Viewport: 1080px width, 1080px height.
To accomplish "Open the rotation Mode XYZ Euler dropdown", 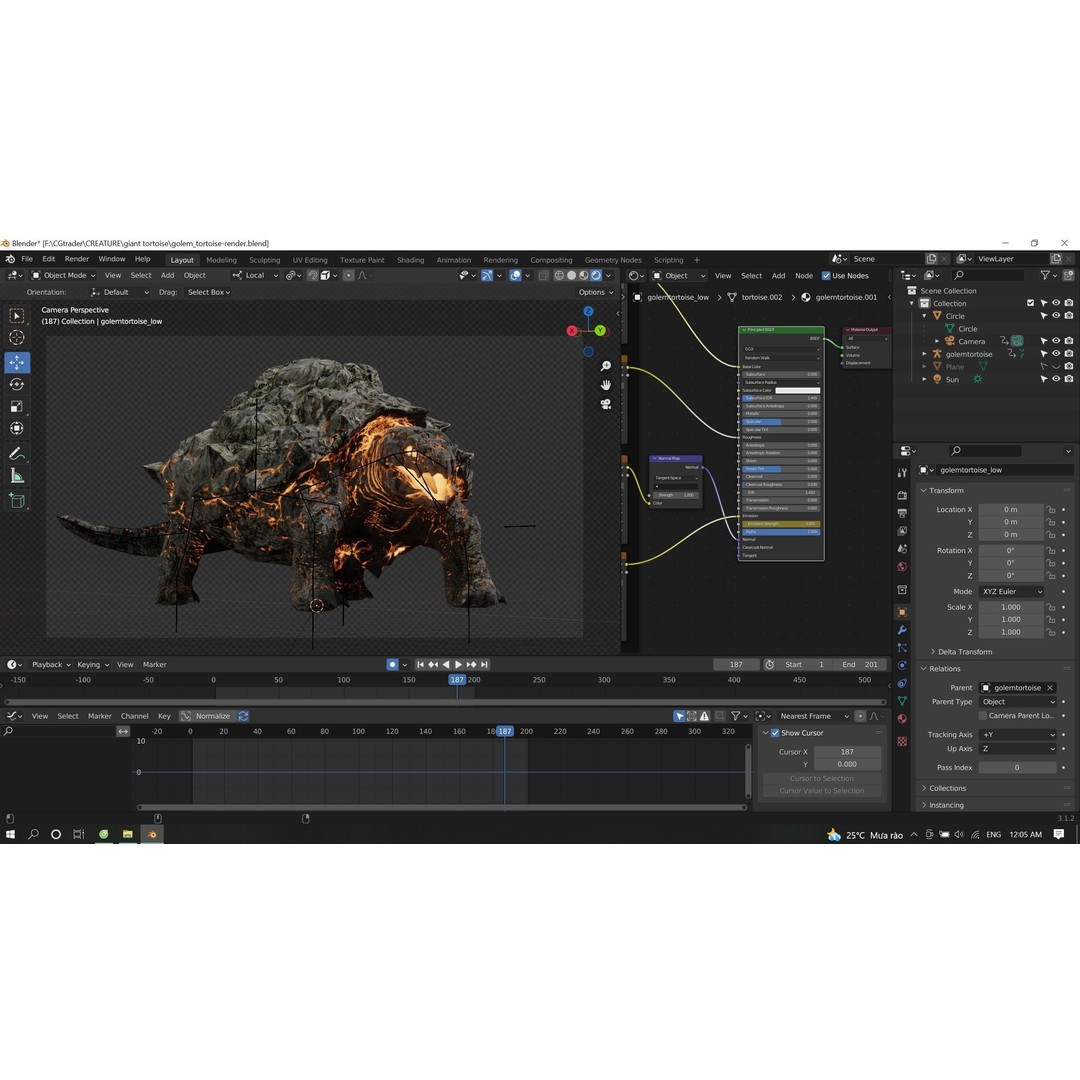I will [1012, 592].
